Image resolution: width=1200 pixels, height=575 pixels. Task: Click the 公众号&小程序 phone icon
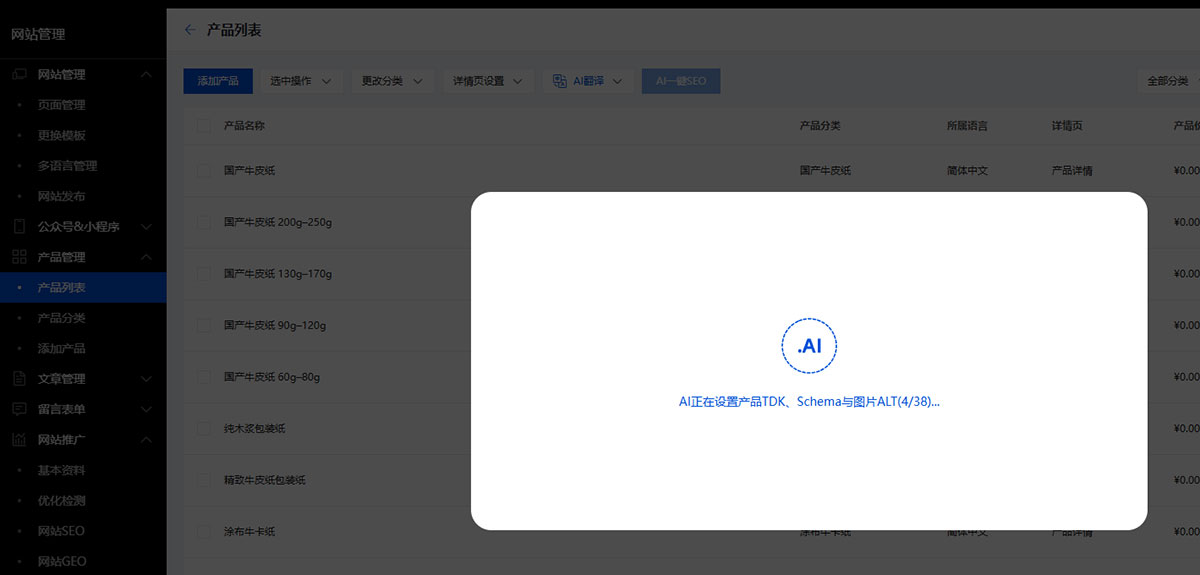tap(19, 227)
